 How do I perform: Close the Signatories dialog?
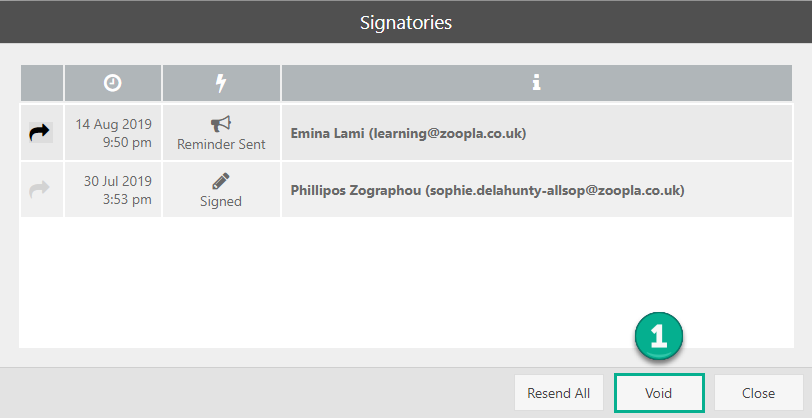pyautogui.click(x=758, y=393)
